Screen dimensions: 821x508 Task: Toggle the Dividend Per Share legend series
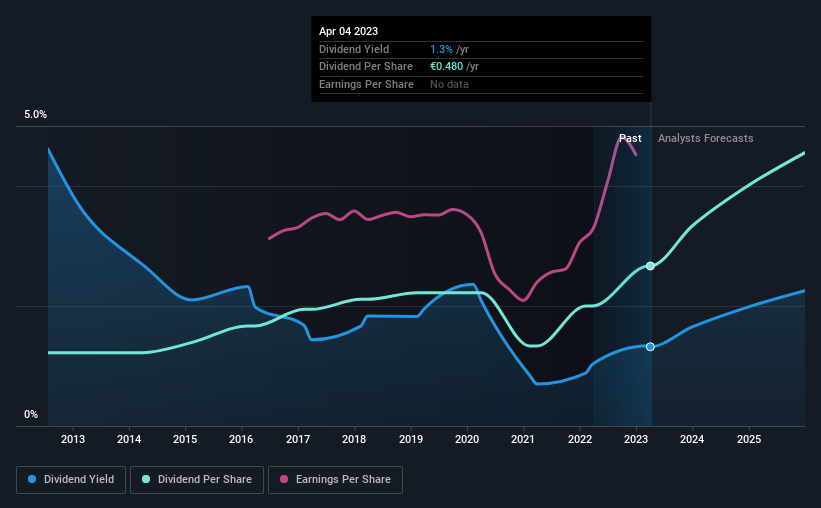[197, 480]
